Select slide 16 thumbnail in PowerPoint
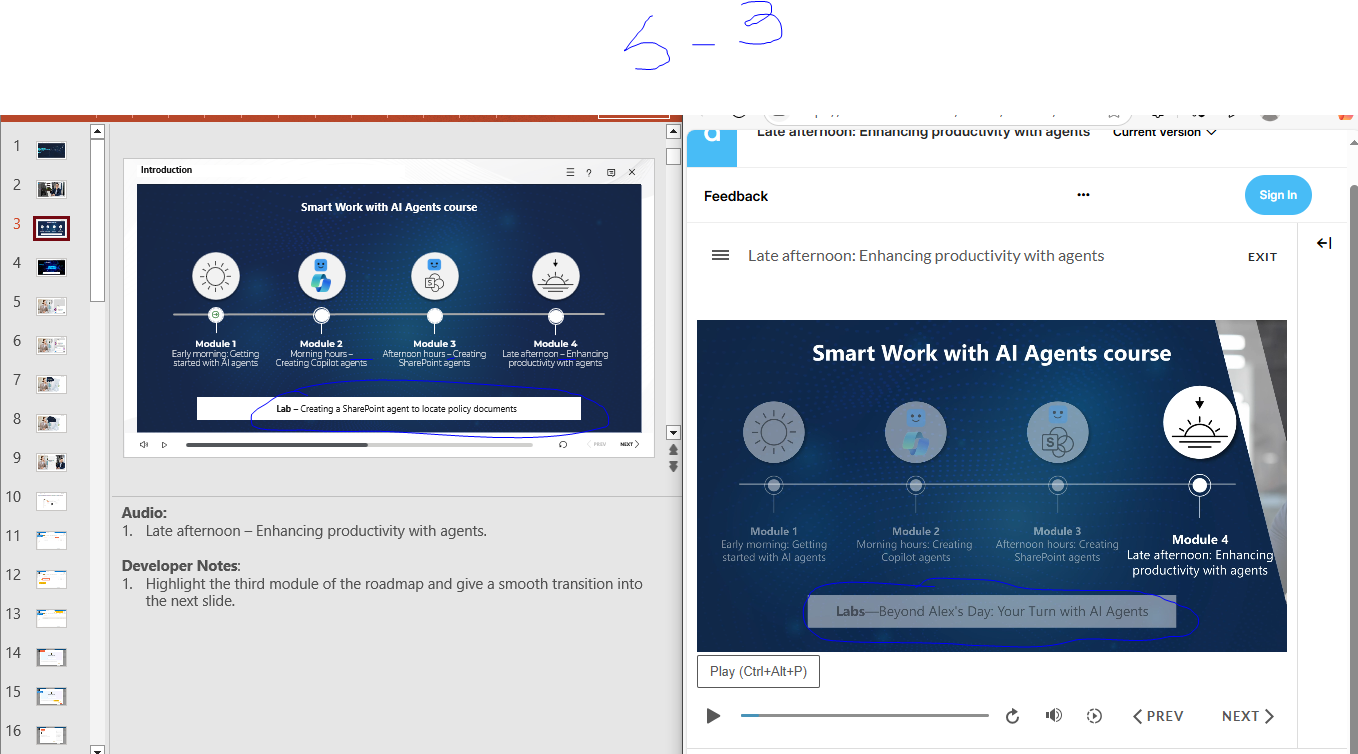 click(51, 735)
